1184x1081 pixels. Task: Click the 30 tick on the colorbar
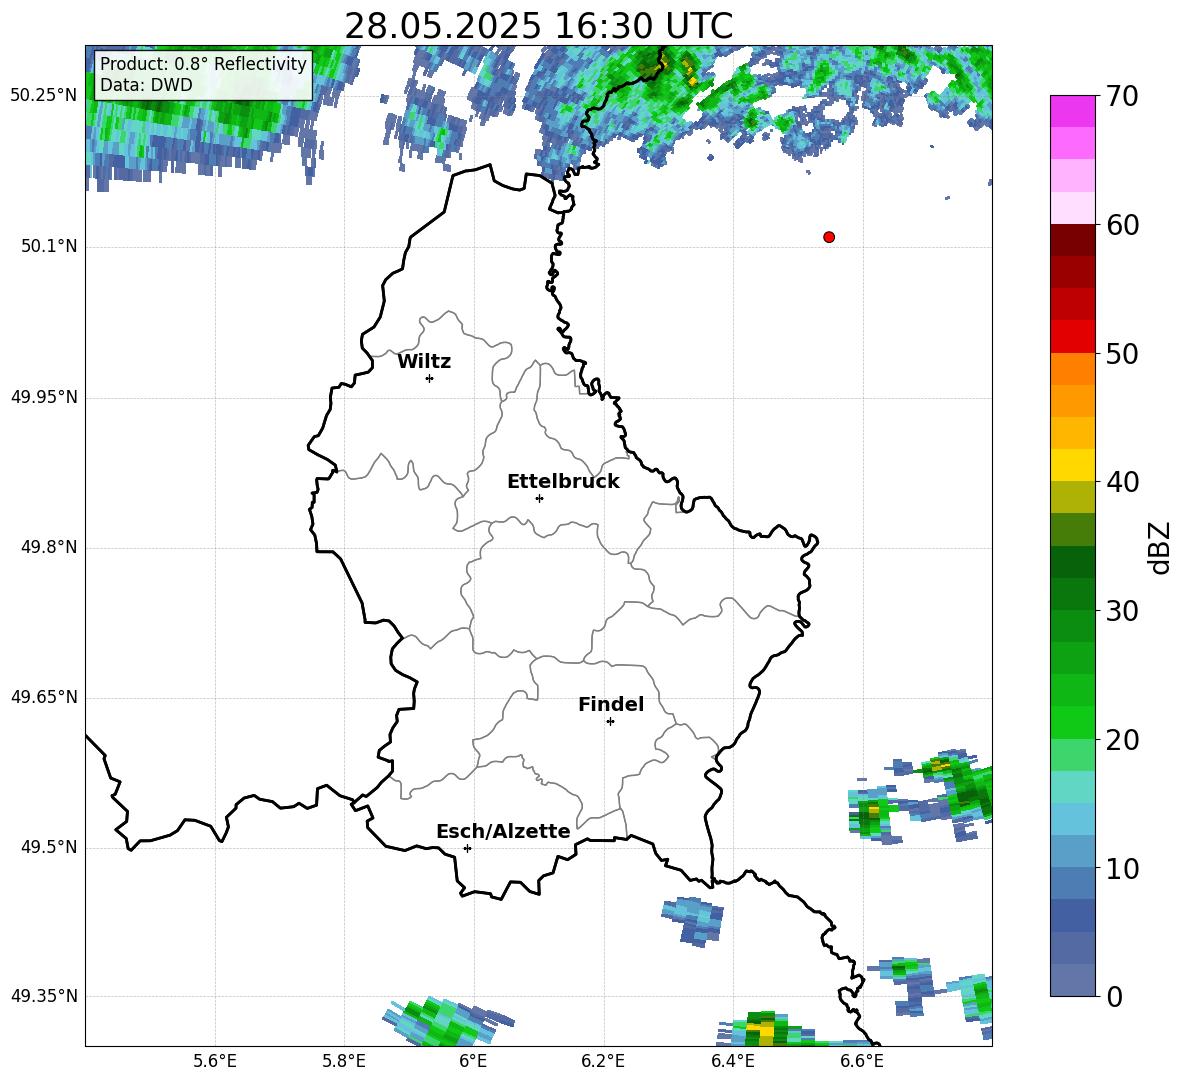pos(1122,611)
